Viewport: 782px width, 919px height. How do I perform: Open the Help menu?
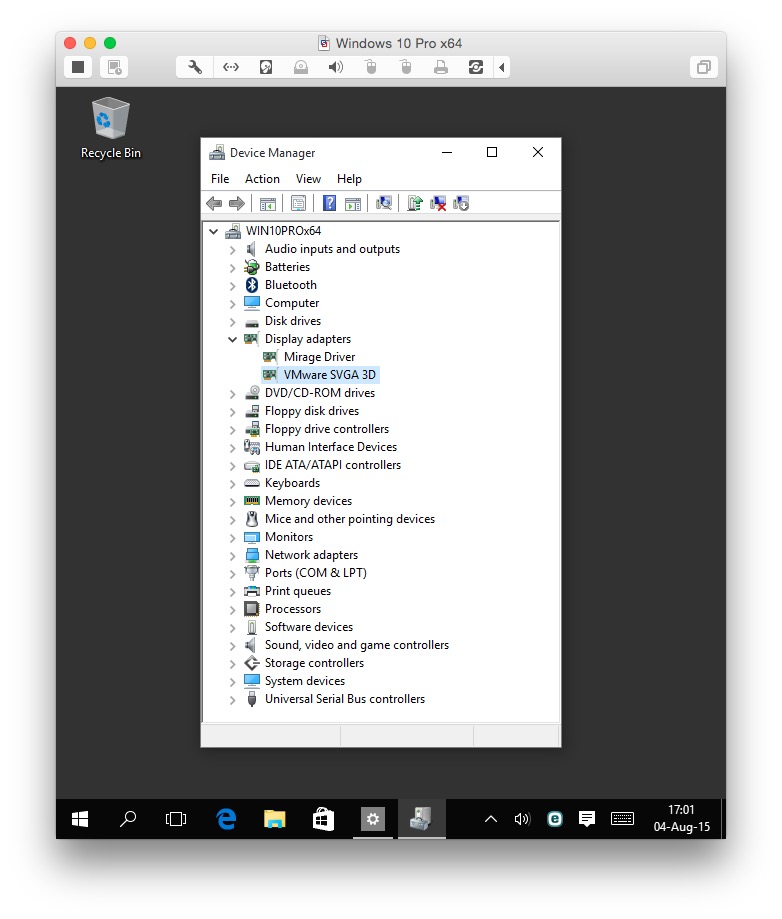pyautogui.click(x=349, y=179)
